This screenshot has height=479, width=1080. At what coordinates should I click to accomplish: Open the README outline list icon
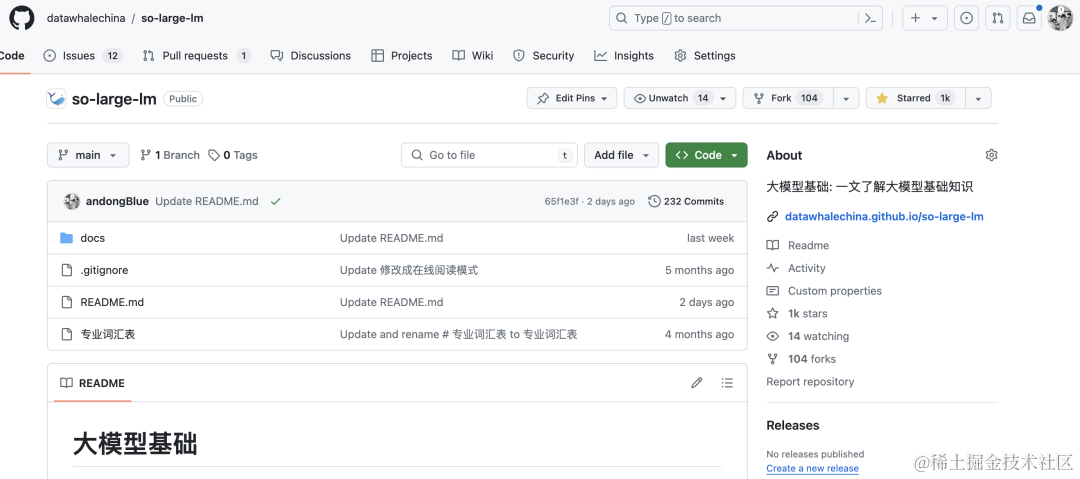[727, 383]
